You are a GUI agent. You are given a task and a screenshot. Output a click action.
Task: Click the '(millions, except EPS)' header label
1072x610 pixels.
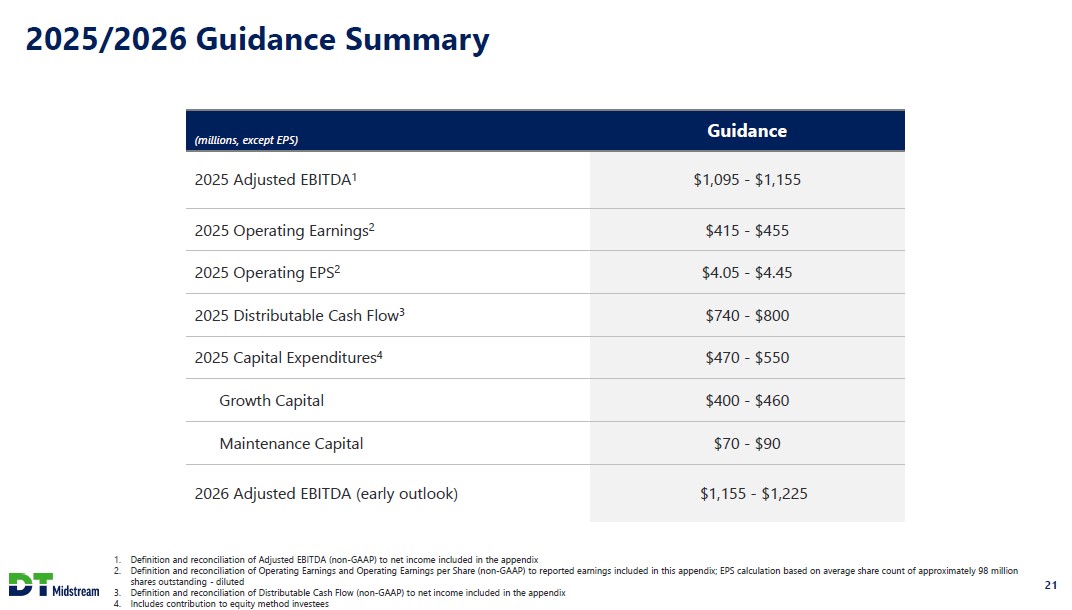247,140
